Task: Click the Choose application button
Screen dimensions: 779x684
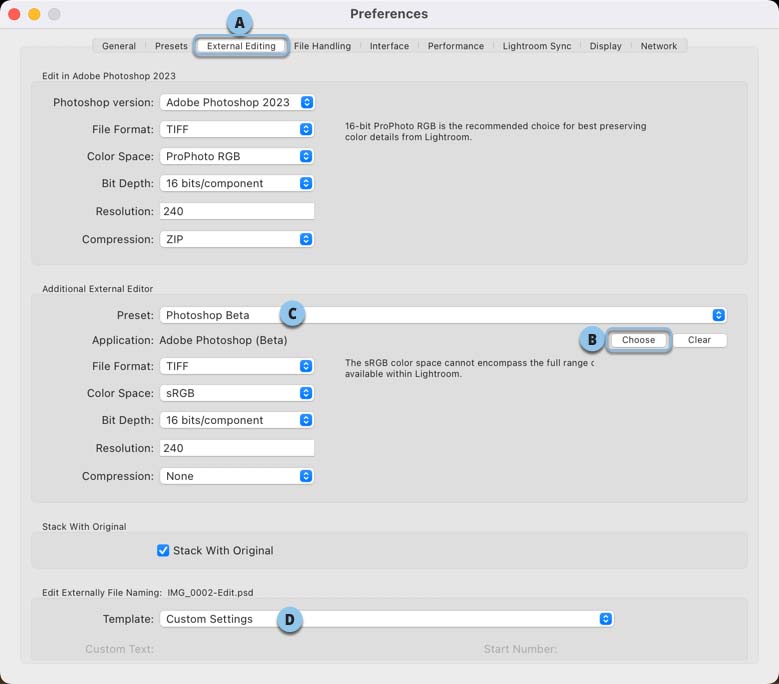Action: 638,340
